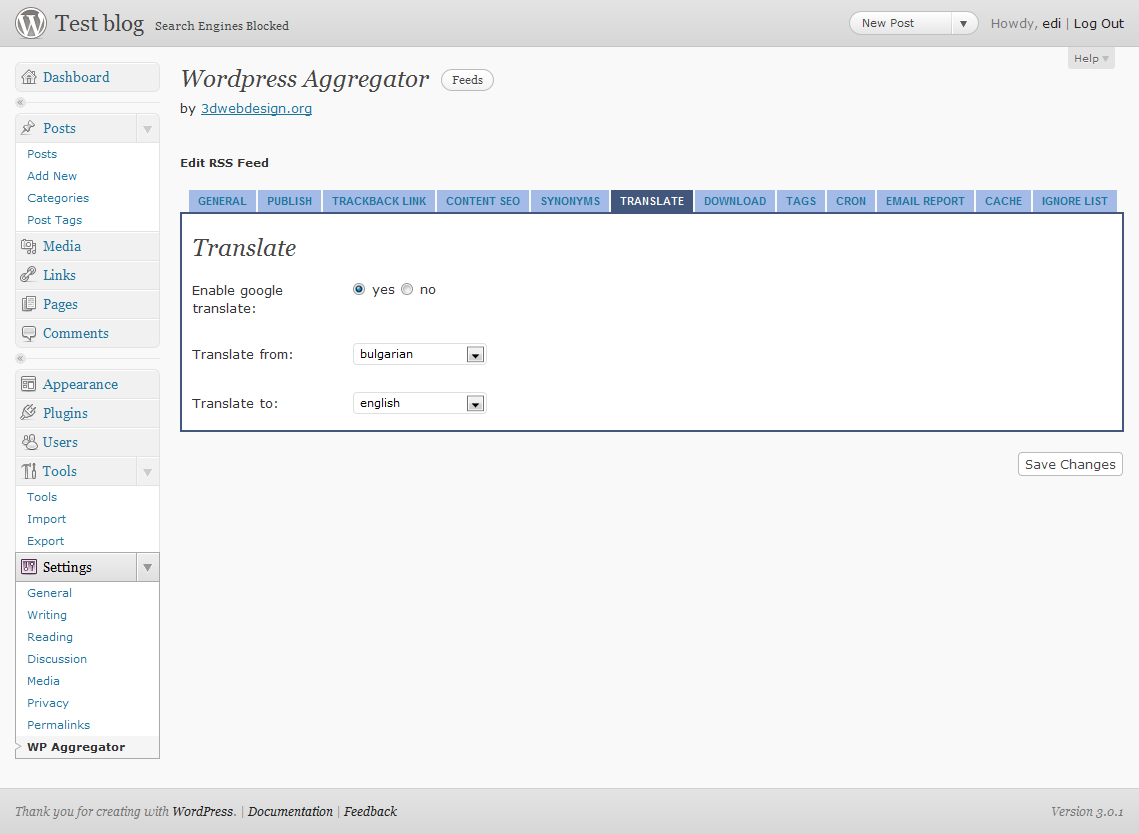Click the Users icon in sidebar
Viewport: 1139px width, 834px height.
coord(28,442)
